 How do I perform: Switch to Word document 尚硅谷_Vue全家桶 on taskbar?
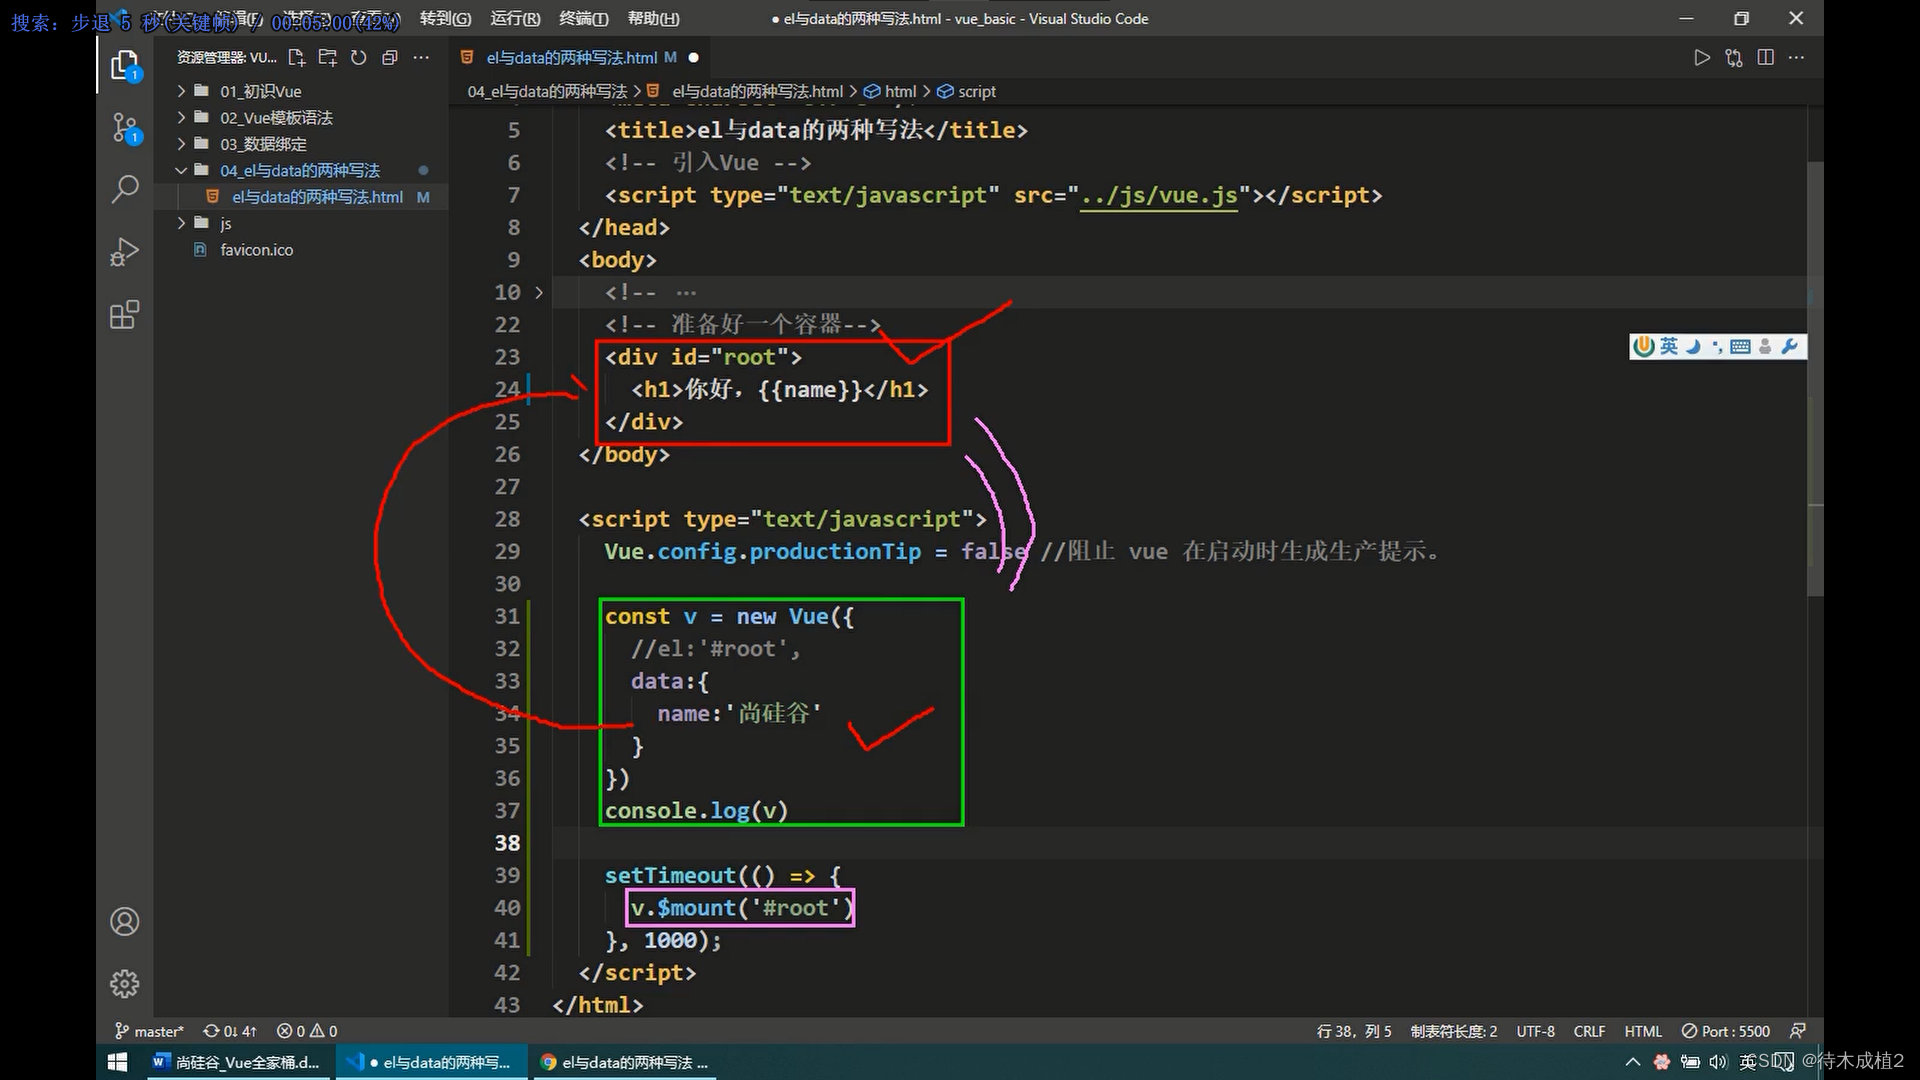(237, 1062)
